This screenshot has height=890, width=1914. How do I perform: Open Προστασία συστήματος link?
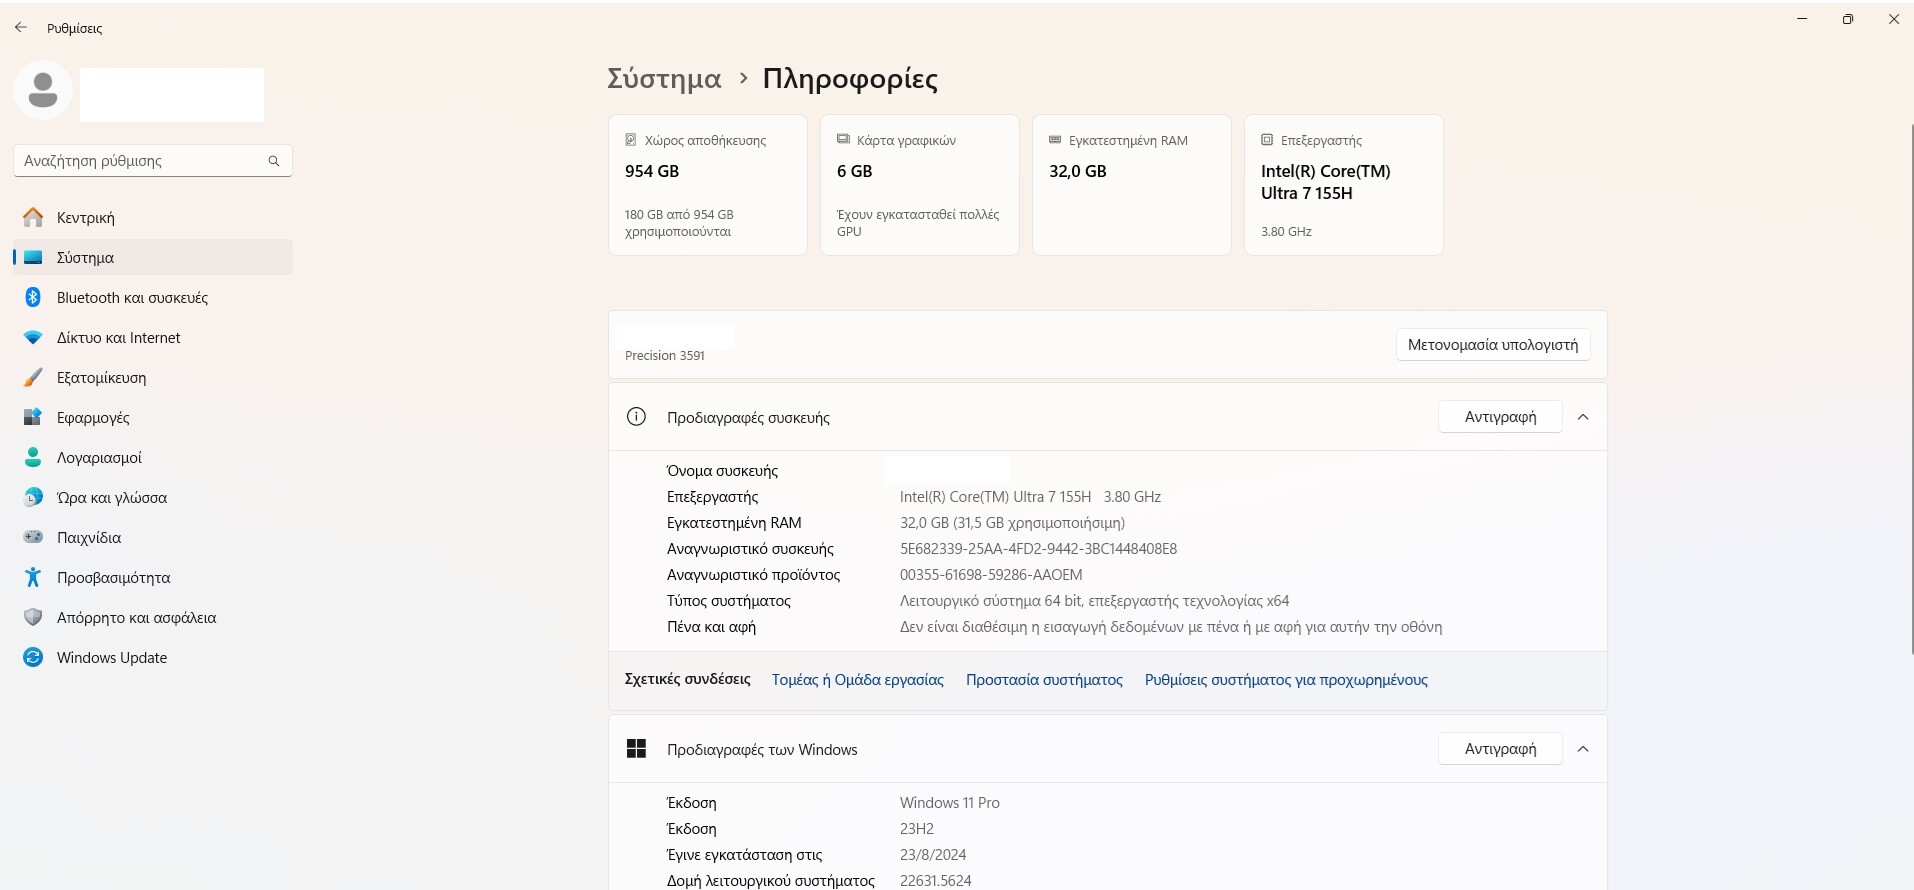1044,680
